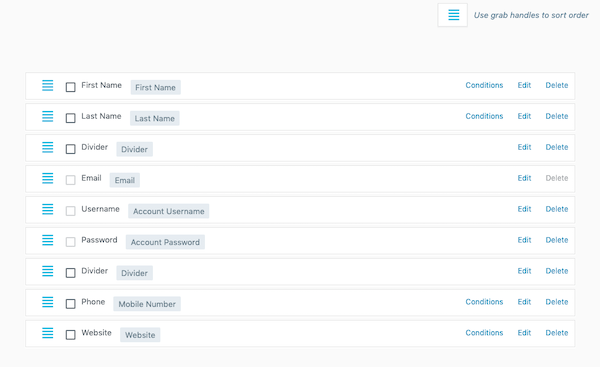The width and height of the screenshot is (600, 367).
Task: Click the sort handle for Last Name row
Action: click(47, 116)
